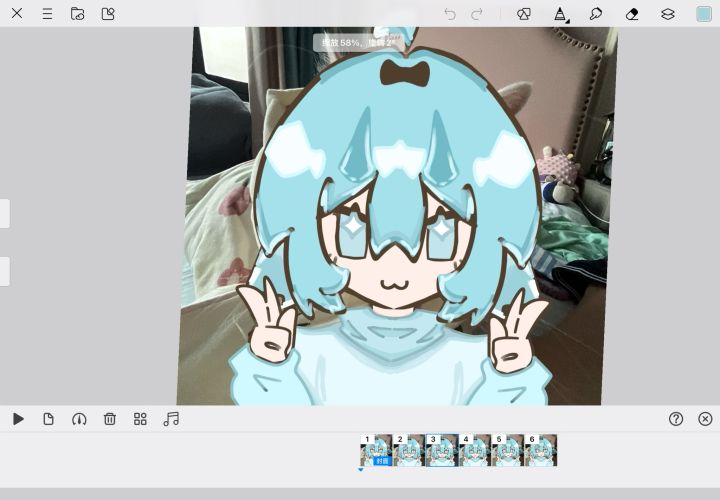Select the Eraser tool
The width and height of the screenshot is (720, 500).
632,14
